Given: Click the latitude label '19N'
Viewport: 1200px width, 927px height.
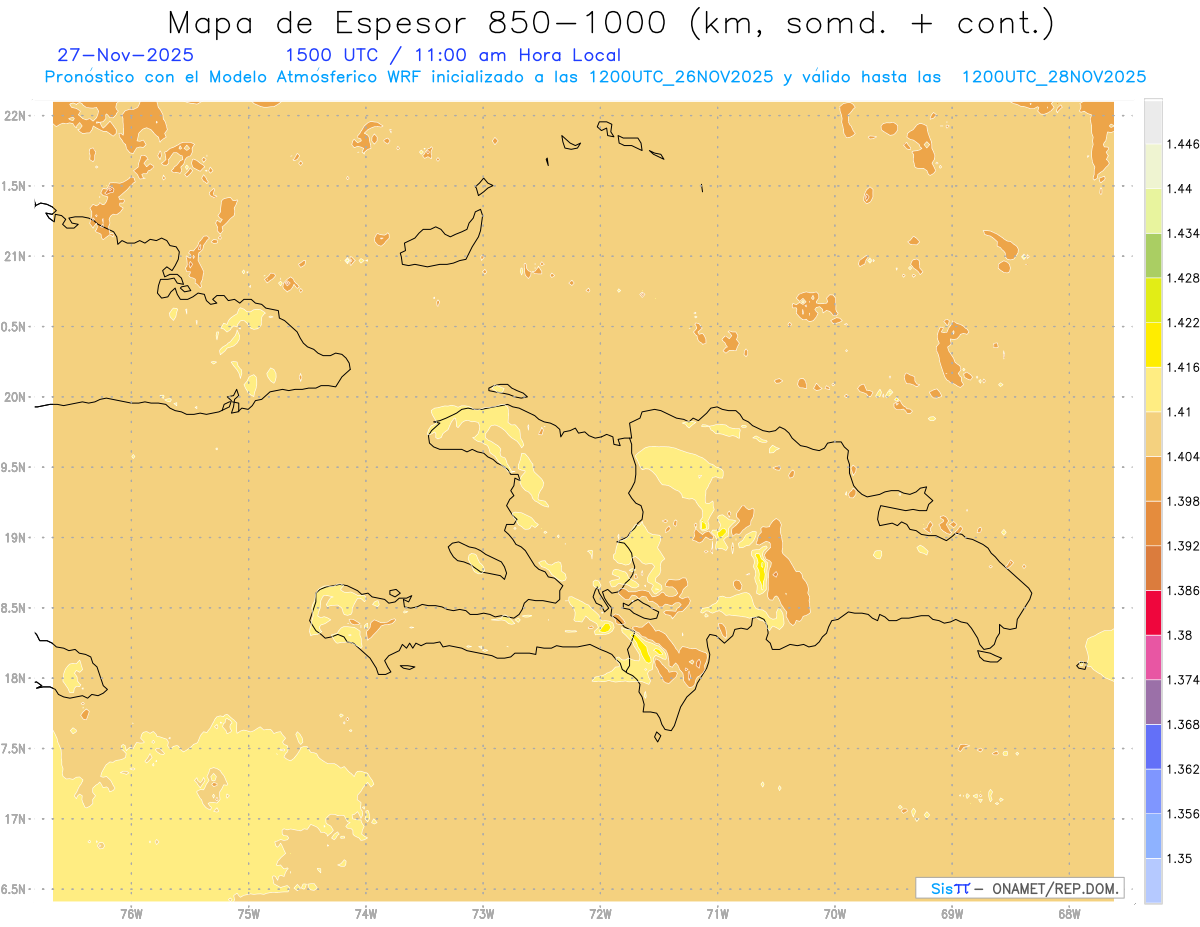Looking at the screenshot, I should (x=14, y=537).
